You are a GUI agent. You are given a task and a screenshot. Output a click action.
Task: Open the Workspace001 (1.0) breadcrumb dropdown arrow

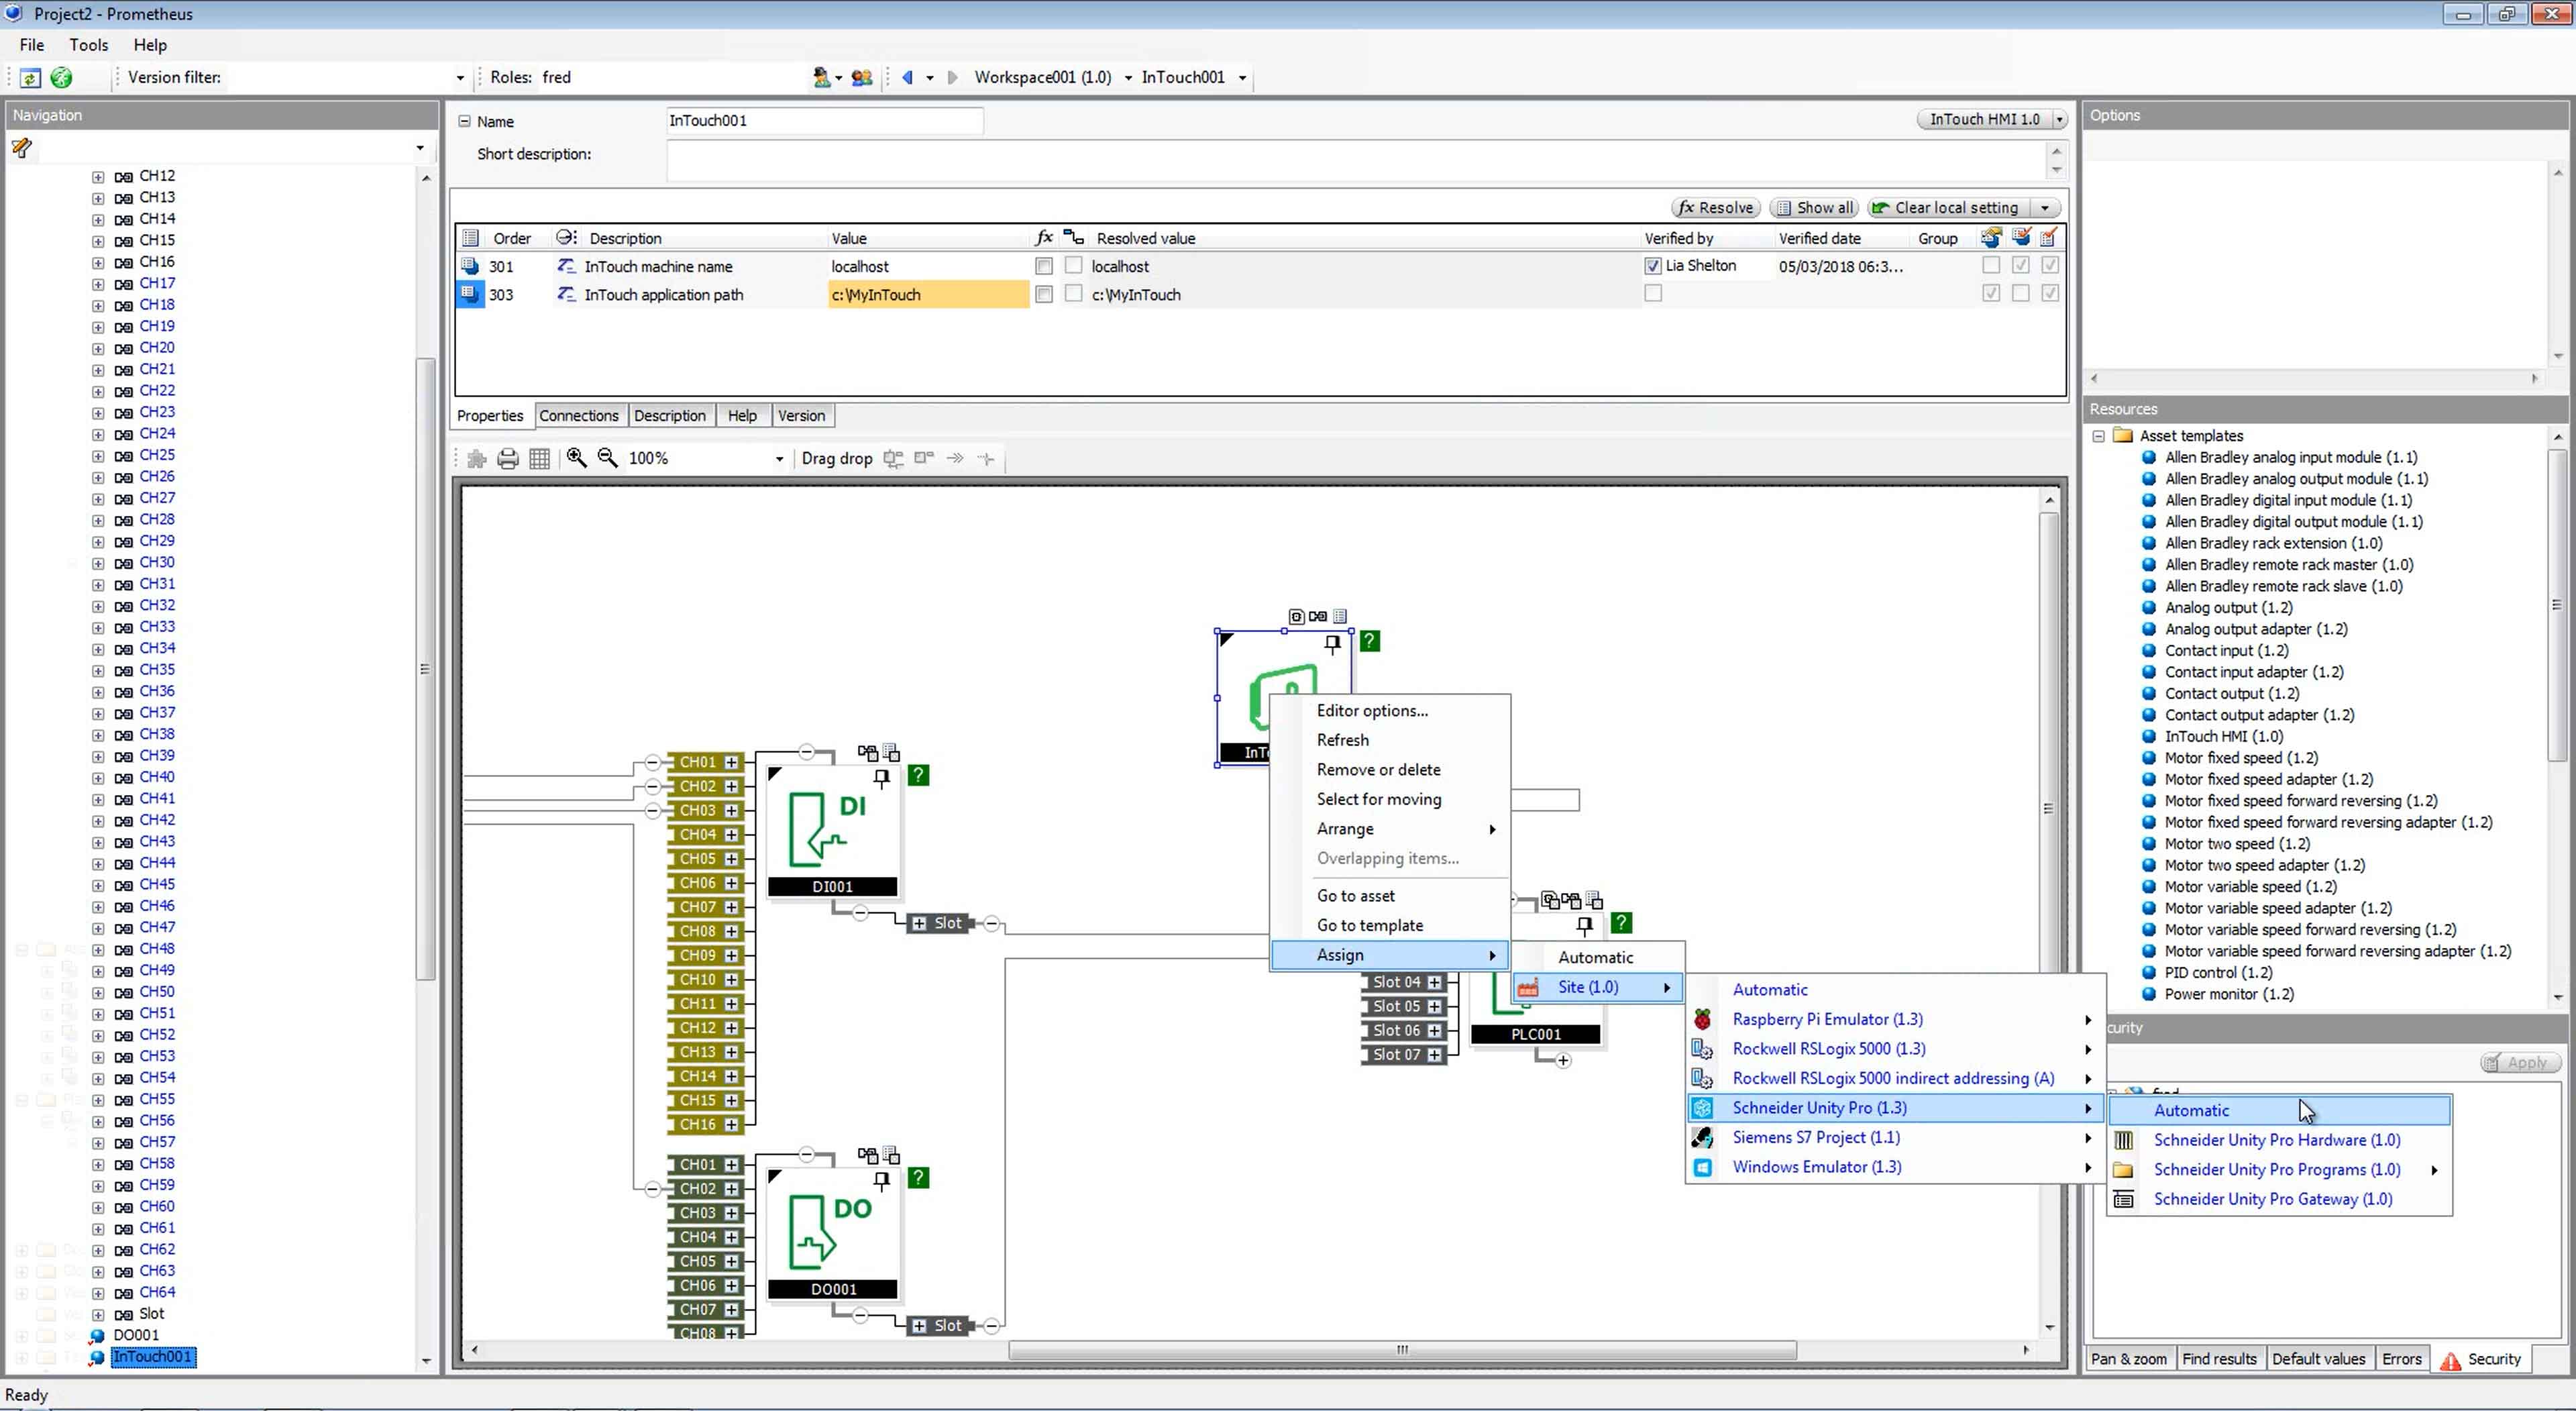coord(1127,78)
